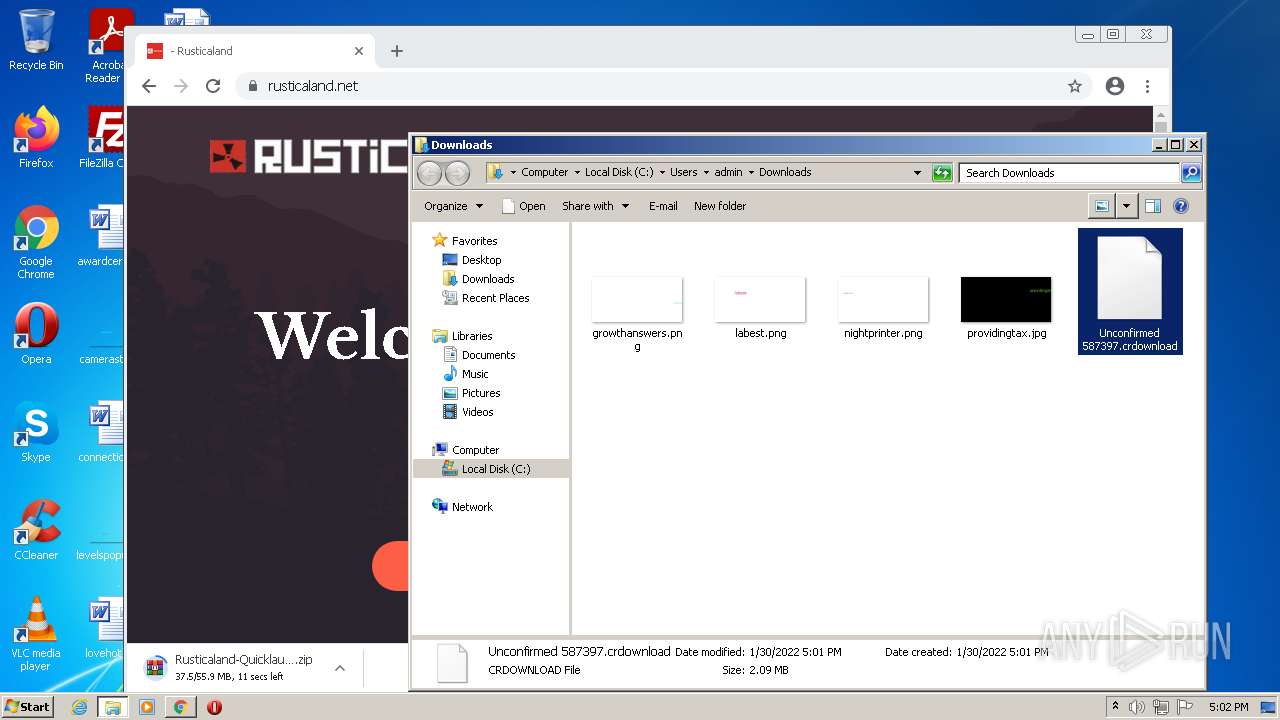The height and width of the screenshot is (720, 1280).
Task: Toggle the preview pane
Action: click(1153, 206)
